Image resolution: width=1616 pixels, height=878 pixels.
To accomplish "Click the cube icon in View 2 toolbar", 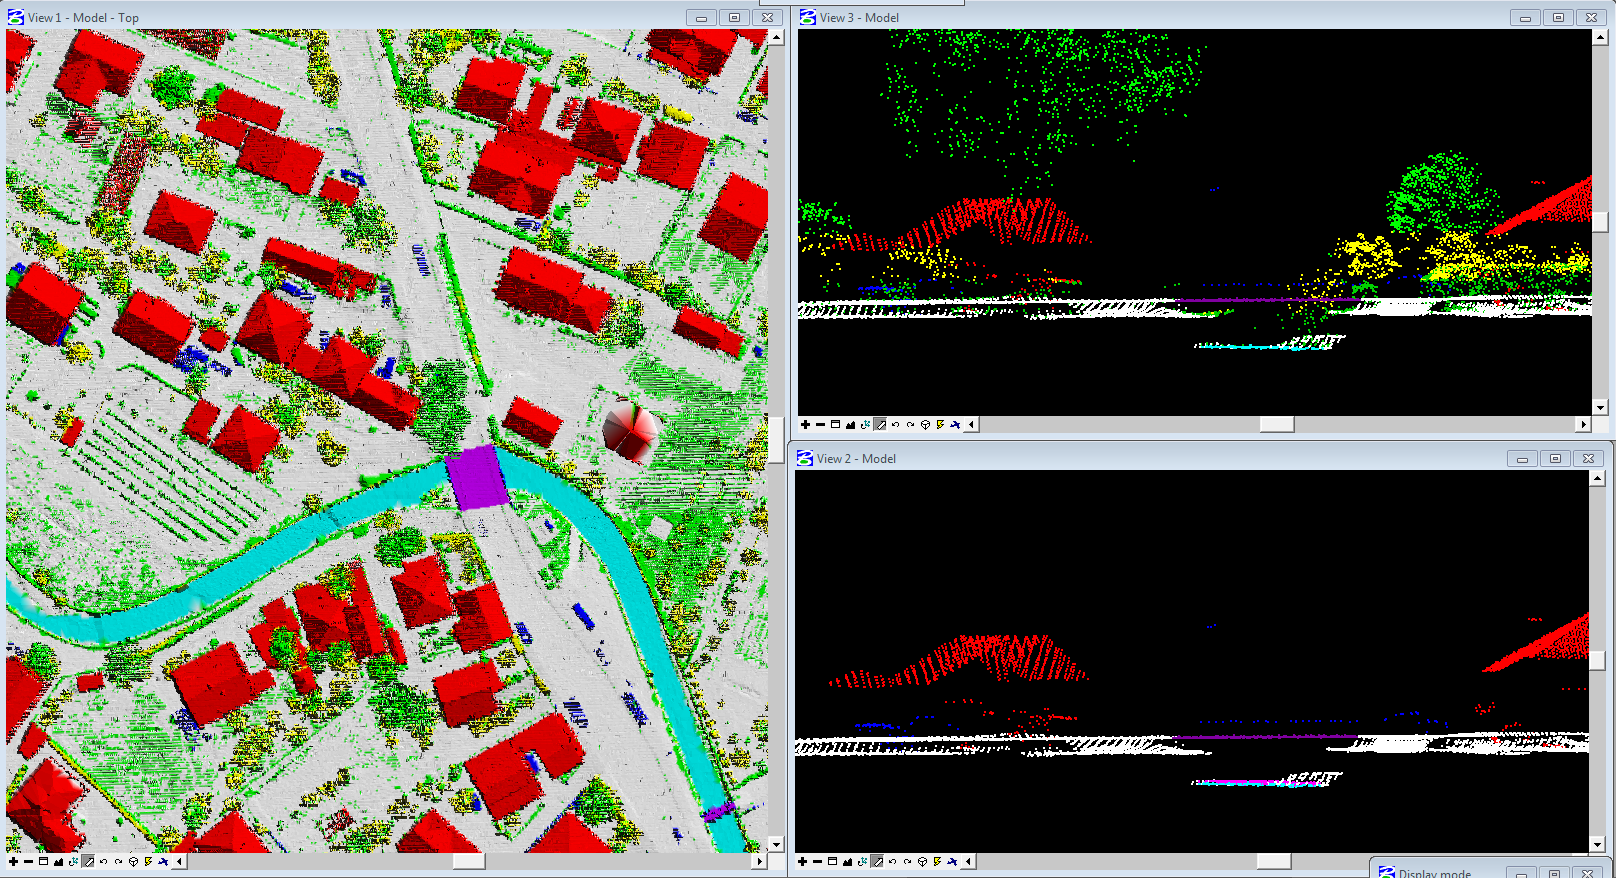I will pyautogui.click(x=922, y=861).
